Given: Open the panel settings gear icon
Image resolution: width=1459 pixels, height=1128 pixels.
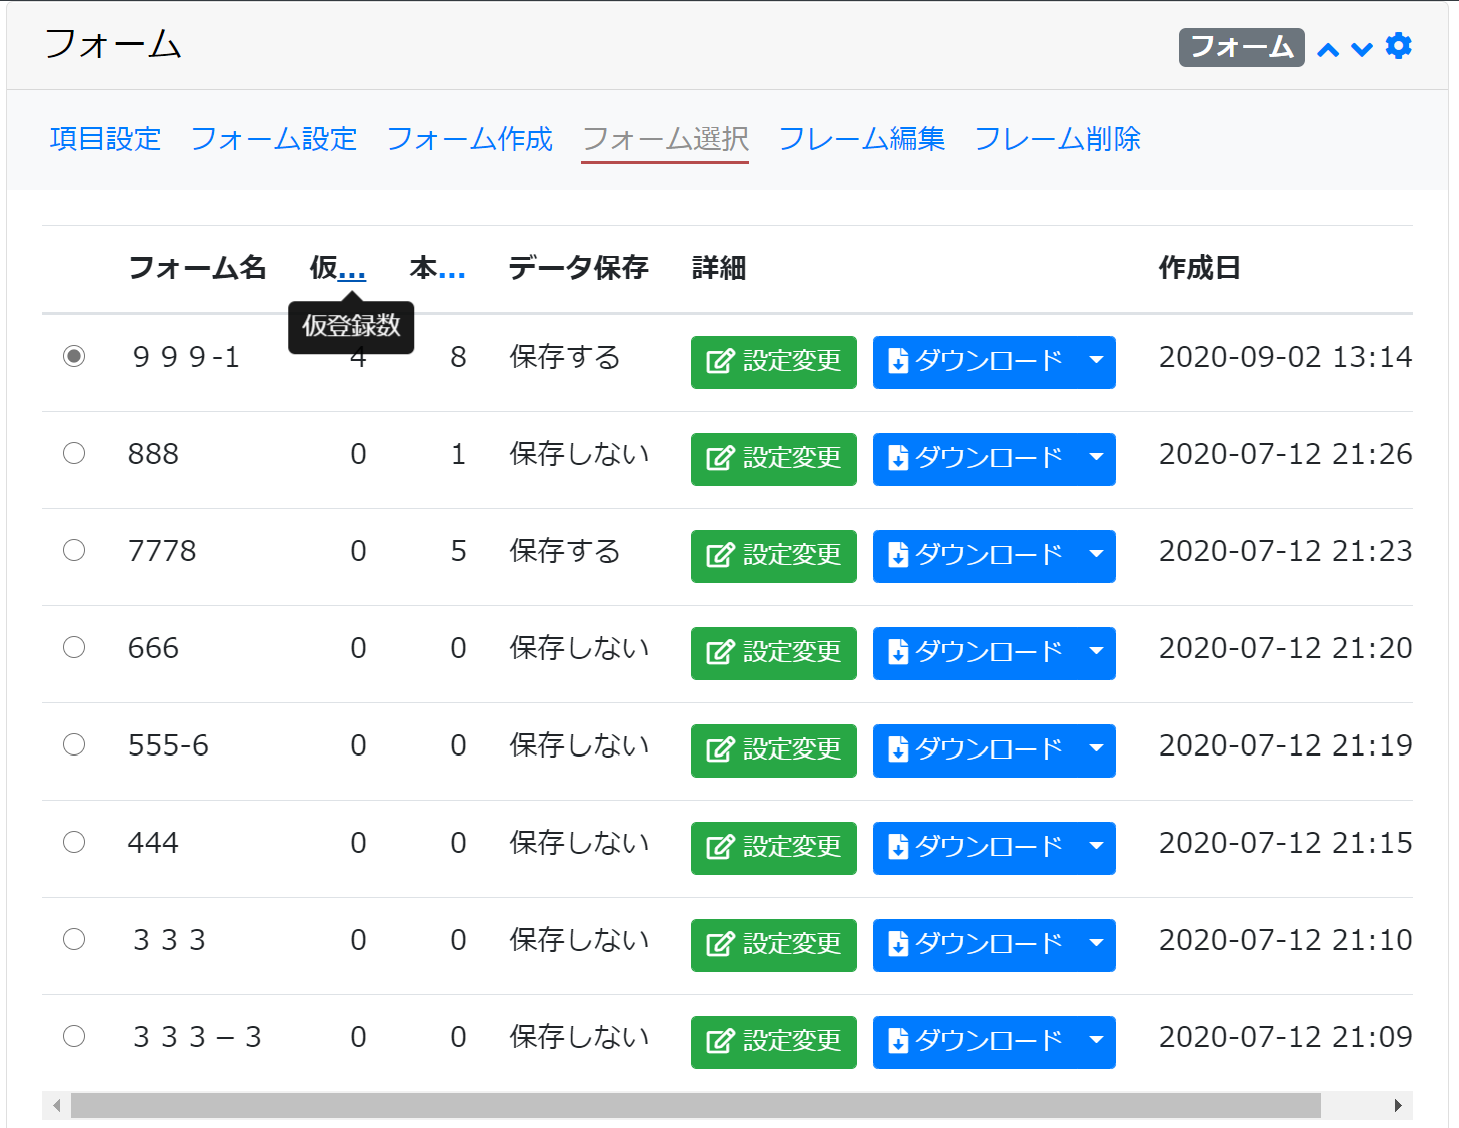Looking at the screenshot, I should (x=1398, y=46).
